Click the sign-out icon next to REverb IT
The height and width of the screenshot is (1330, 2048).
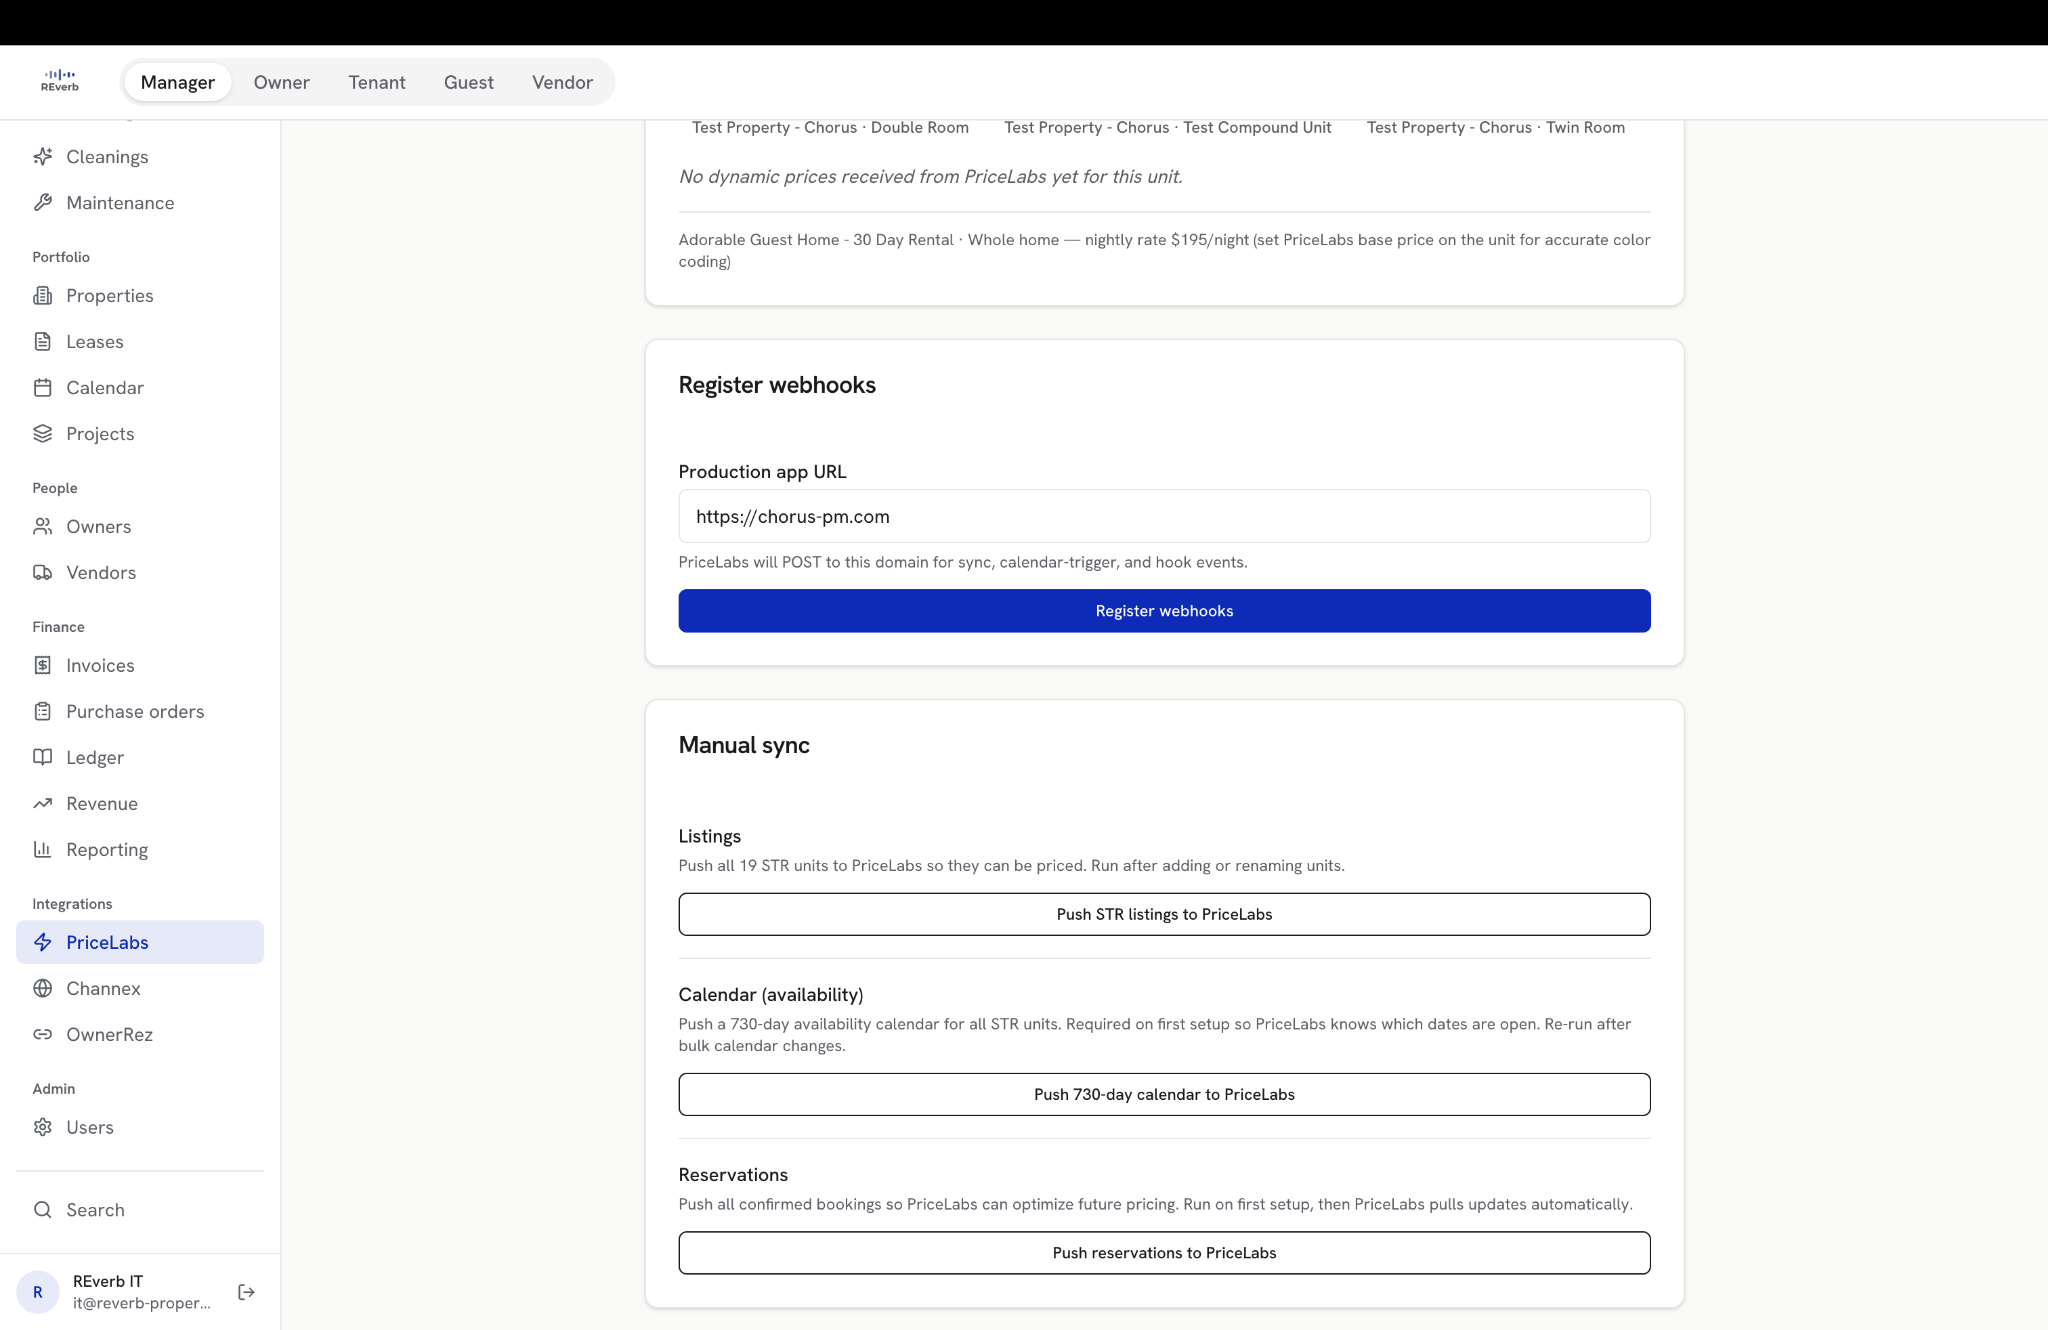246,1292
